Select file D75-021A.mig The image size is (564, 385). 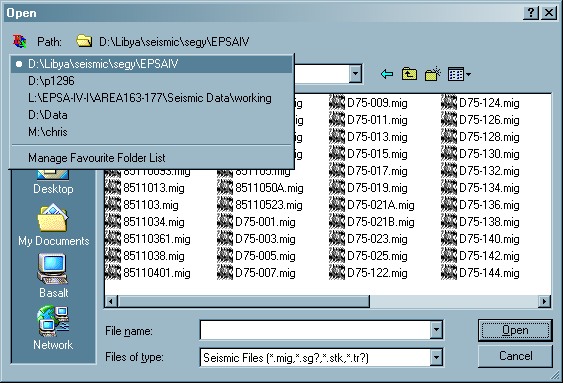tap(372, 205)
